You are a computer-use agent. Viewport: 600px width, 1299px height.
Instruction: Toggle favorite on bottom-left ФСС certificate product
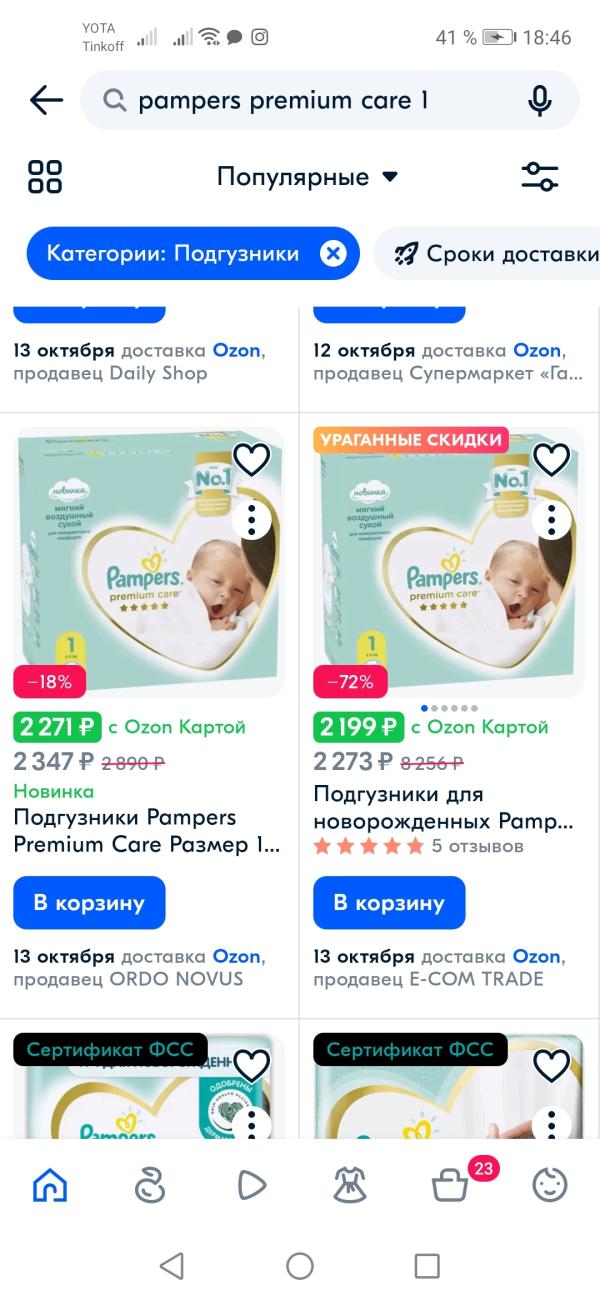click(x=252, y=1066)
